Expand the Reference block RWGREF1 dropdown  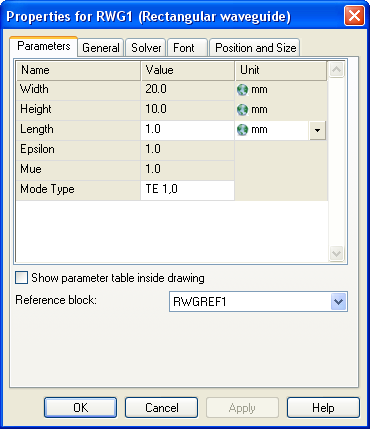[338, 302]
